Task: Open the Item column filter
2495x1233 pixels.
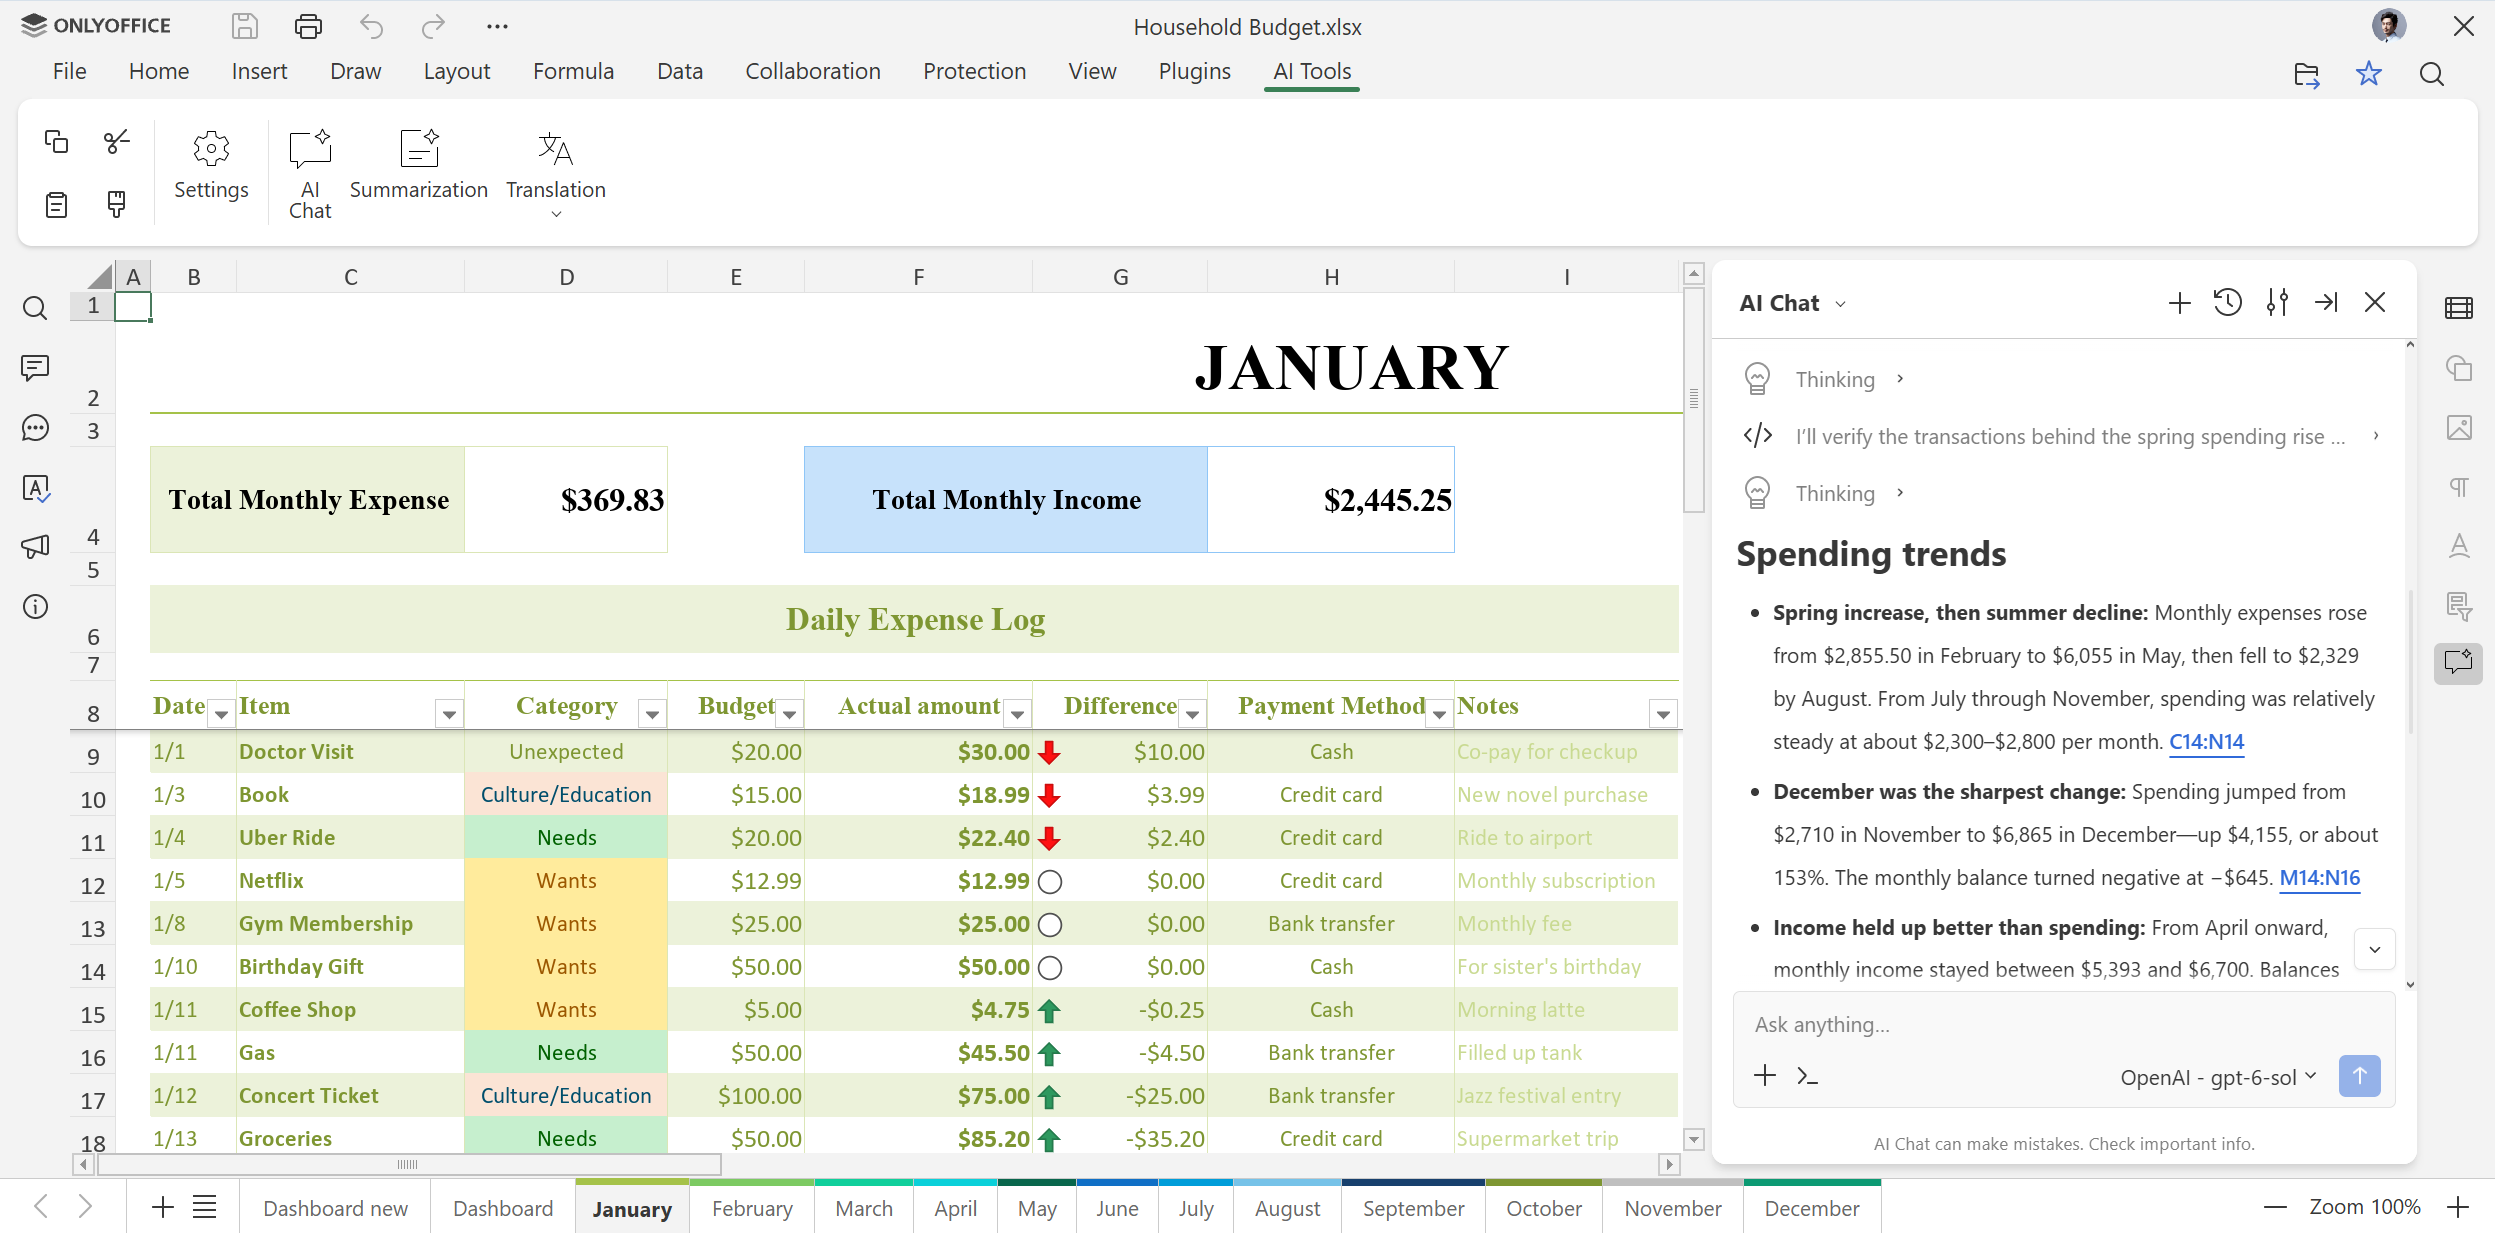Action: (449, 714)
